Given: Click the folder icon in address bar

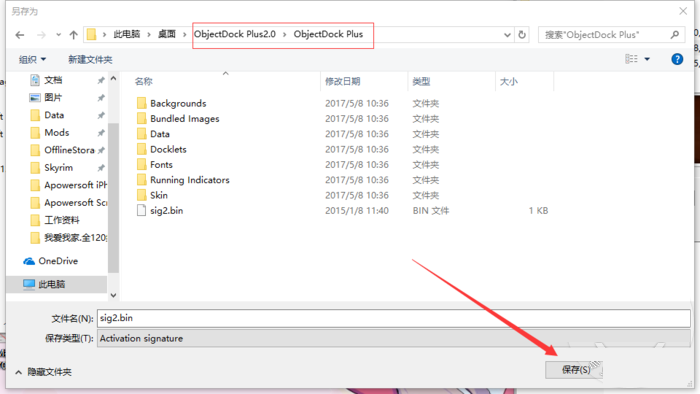Looking at the screenshot, I should point(92,34).
